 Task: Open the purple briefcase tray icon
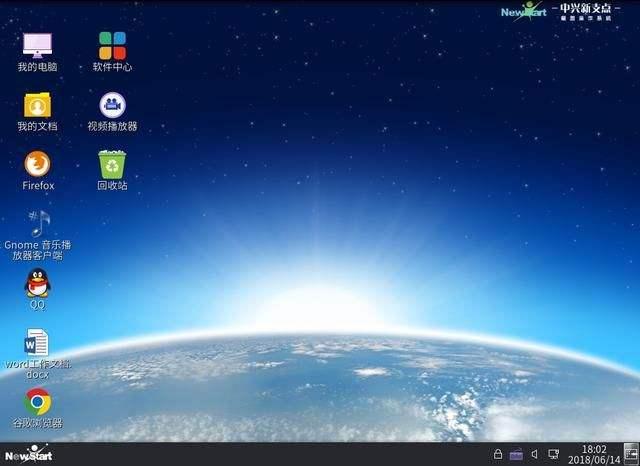516,454
